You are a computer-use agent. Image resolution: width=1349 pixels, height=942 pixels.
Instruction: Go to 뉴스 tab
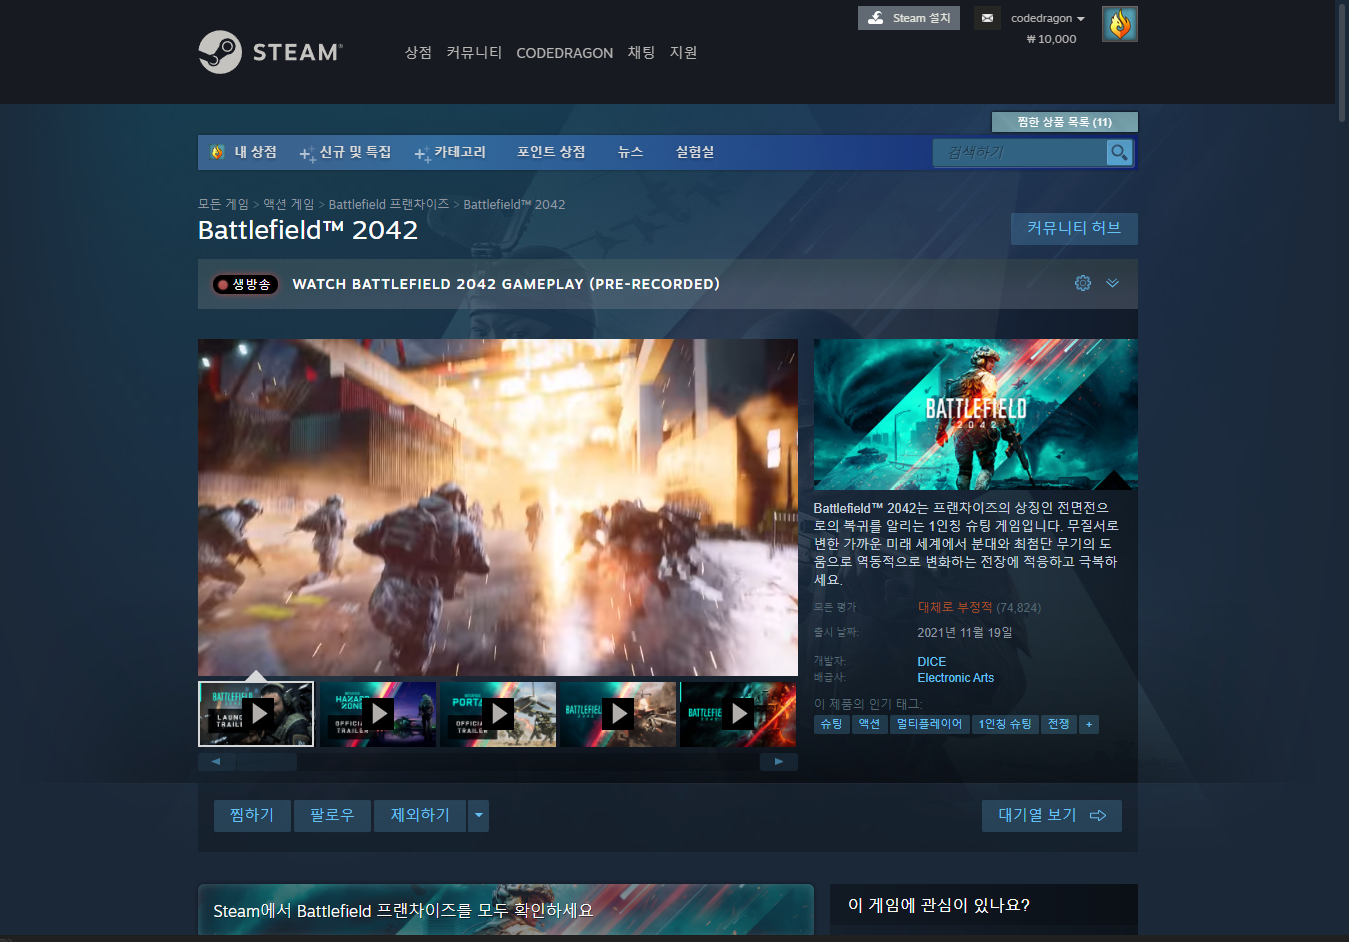pos(630,152)
